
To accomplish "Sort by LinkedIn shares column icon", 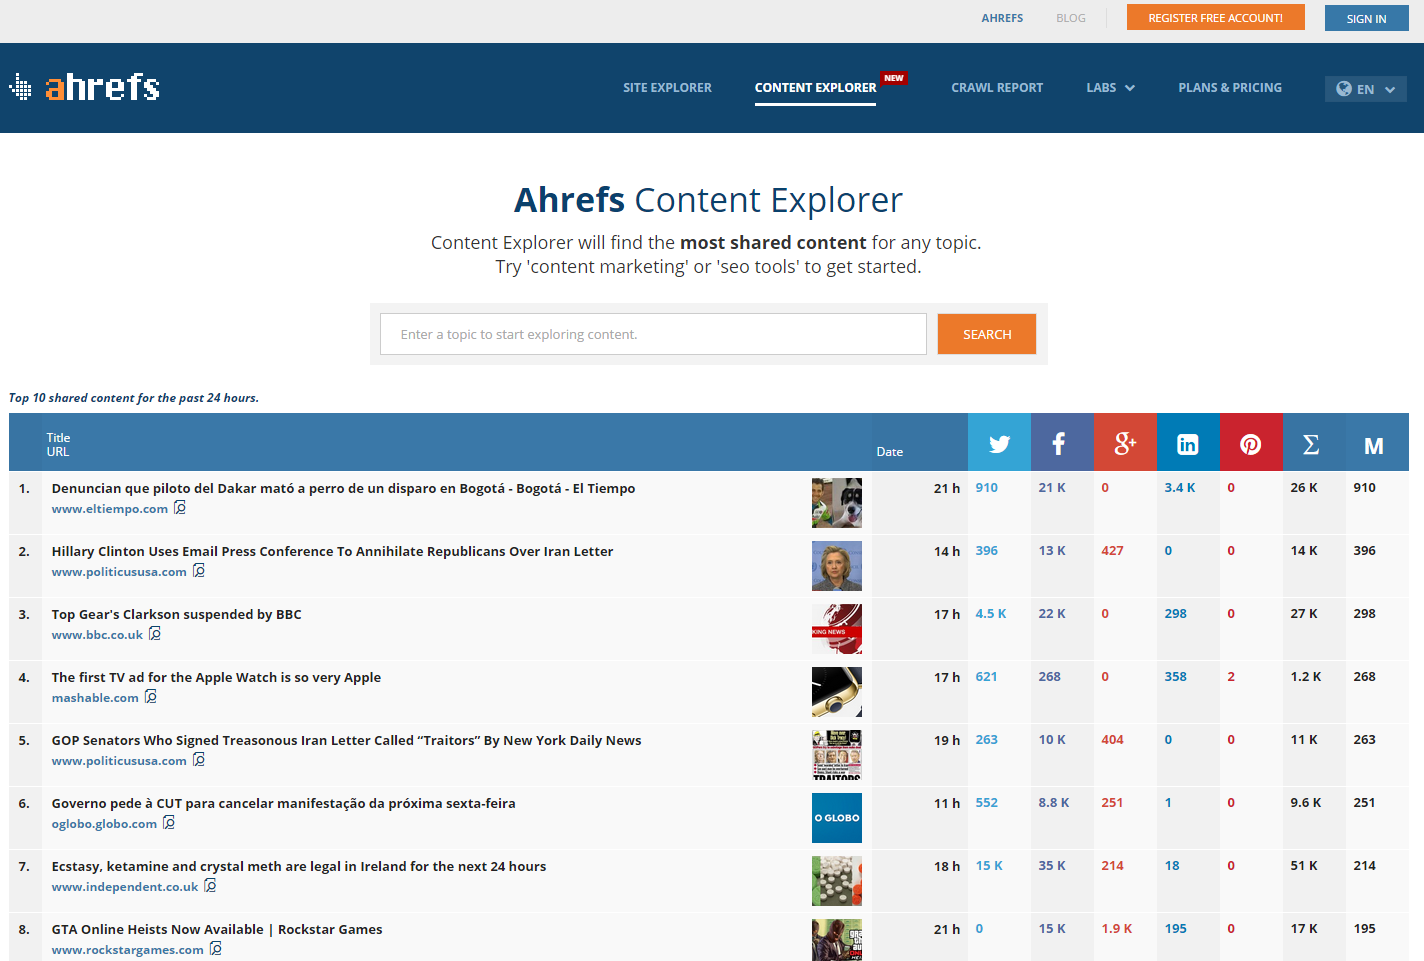I will click(x=1188, y=444).
